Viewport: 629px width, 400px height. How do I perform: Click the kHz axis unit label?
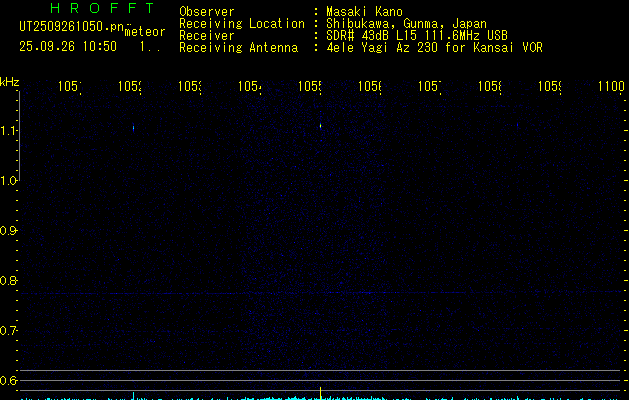(x=10, y=82)
